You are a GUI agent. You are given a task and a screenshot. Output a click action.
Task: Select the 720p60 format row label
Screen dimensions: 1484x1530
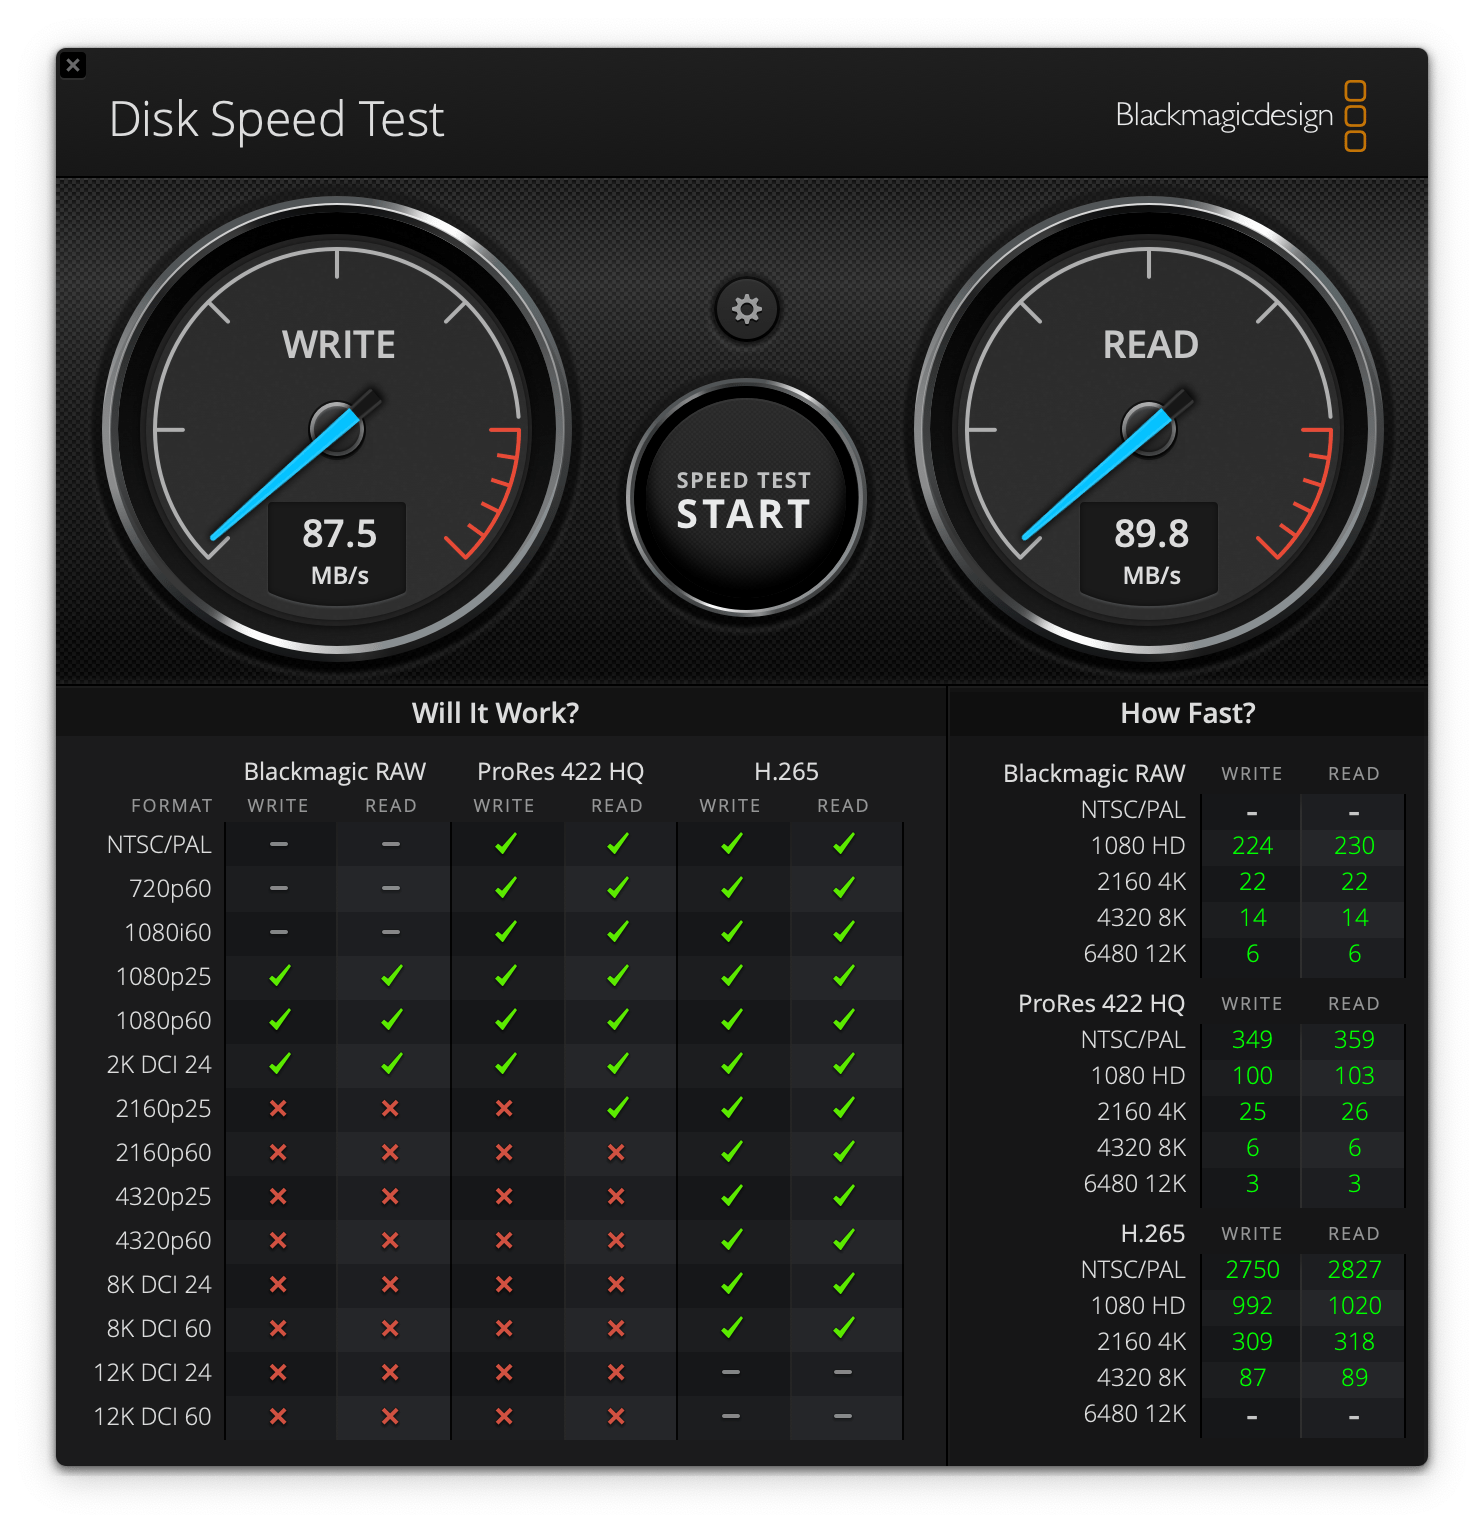(x=170, y=889)
